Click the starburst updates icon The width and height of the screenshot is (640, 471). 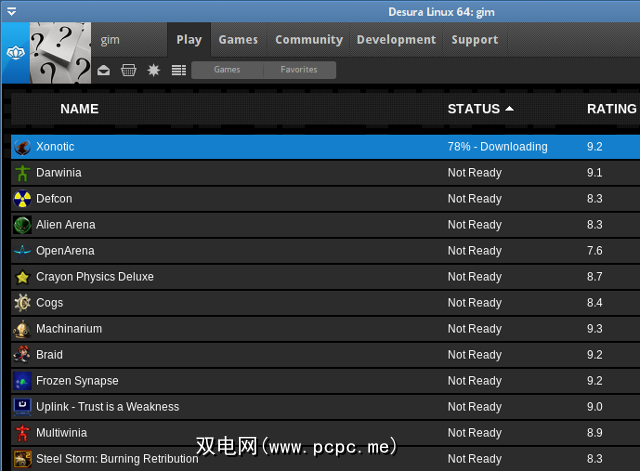click(x=154, y=70)
